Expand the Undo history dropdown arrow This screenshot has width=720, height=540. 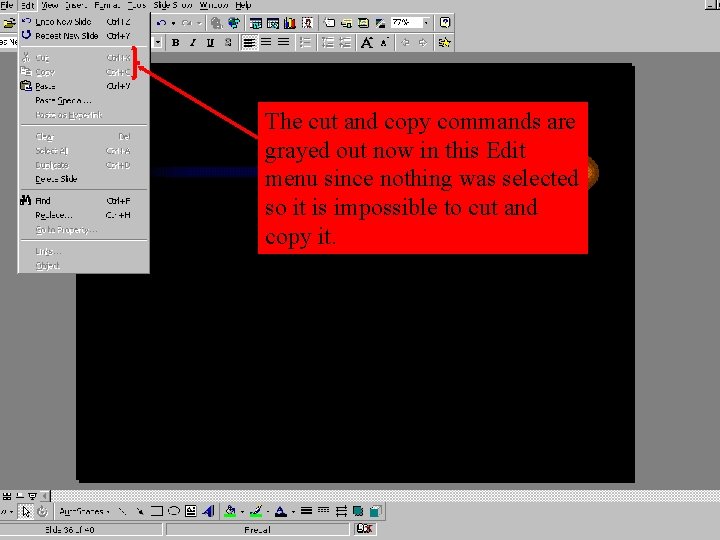173,23
